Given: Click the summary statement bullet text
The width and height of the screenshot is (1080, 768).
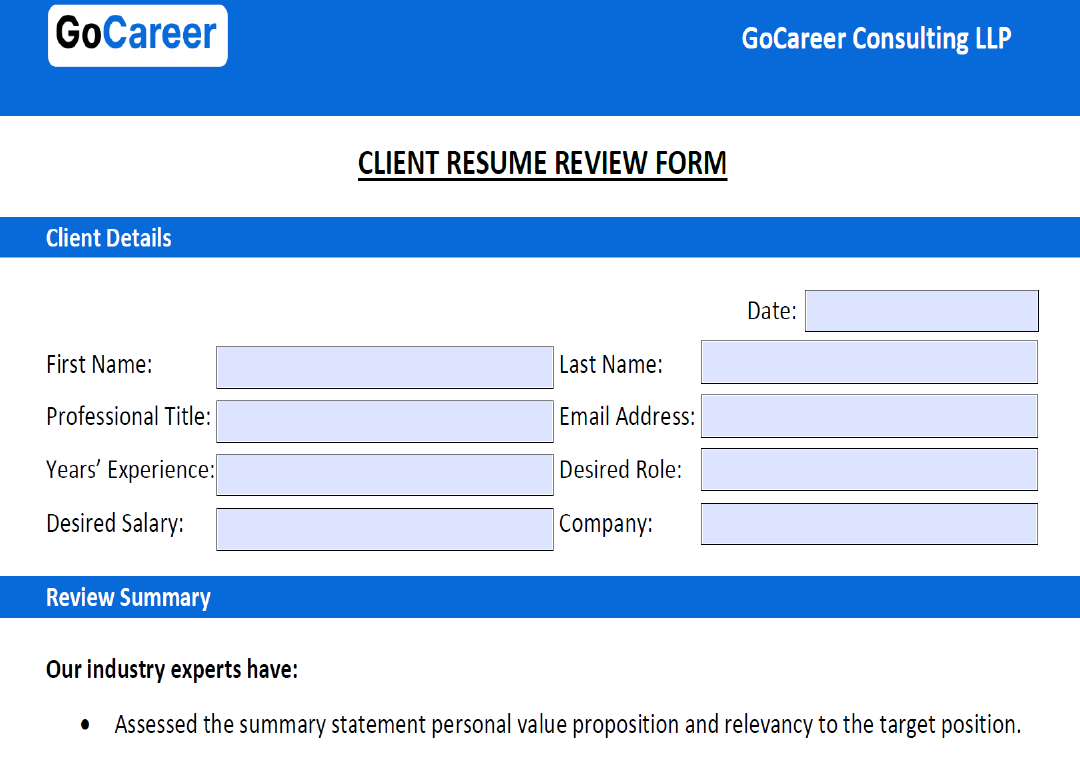Looking at the screenshot, I should (x=567, y=724).
